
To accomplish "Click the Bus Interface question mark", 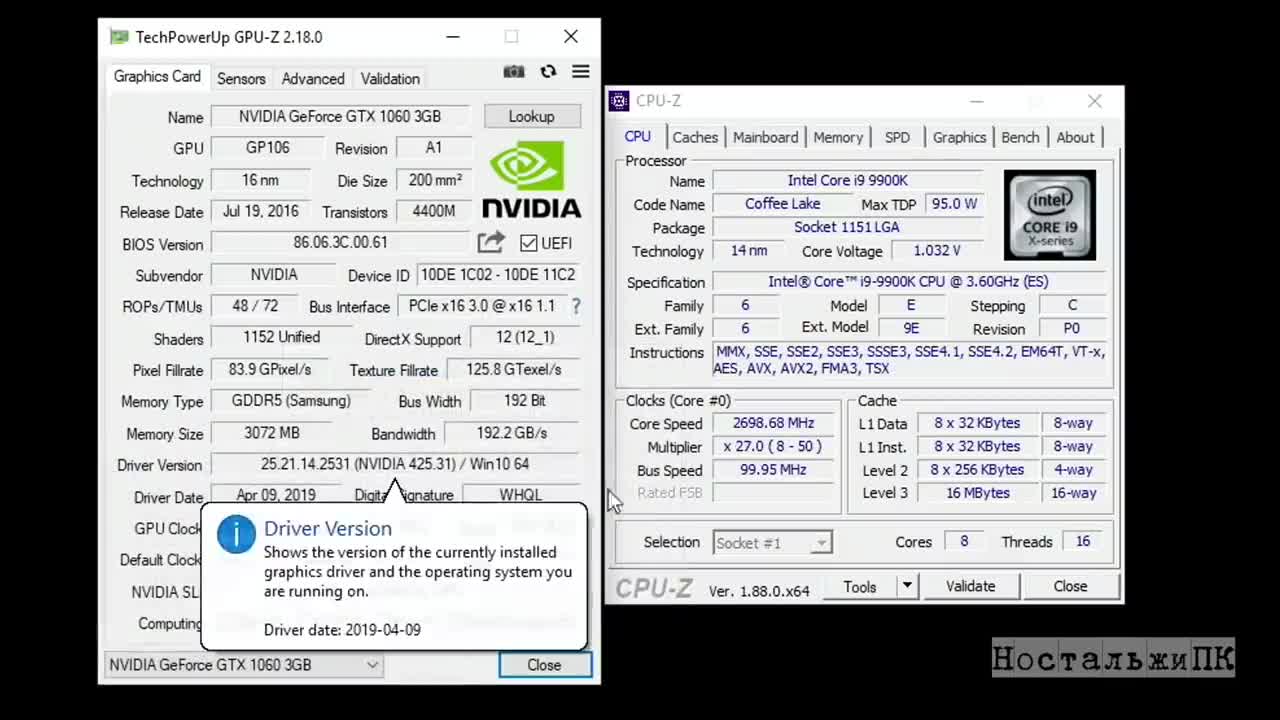I will (x=576, y=306).
